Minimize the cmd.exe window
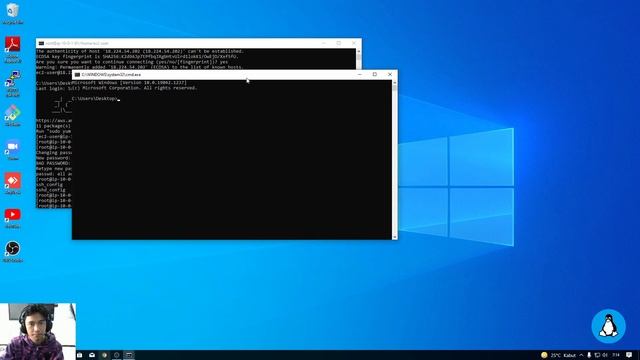This screenshot has width=640, height=360. [x=360, y=75]
